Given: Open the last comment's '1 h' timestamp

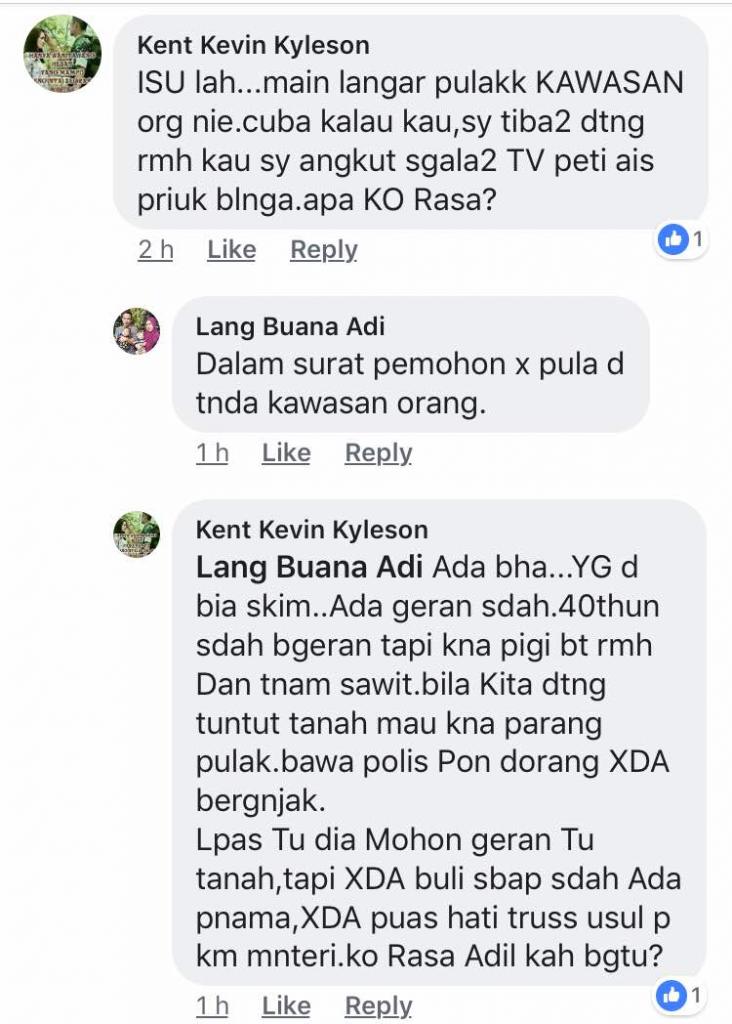Looking at the screenshot, I should point(212,1006).
